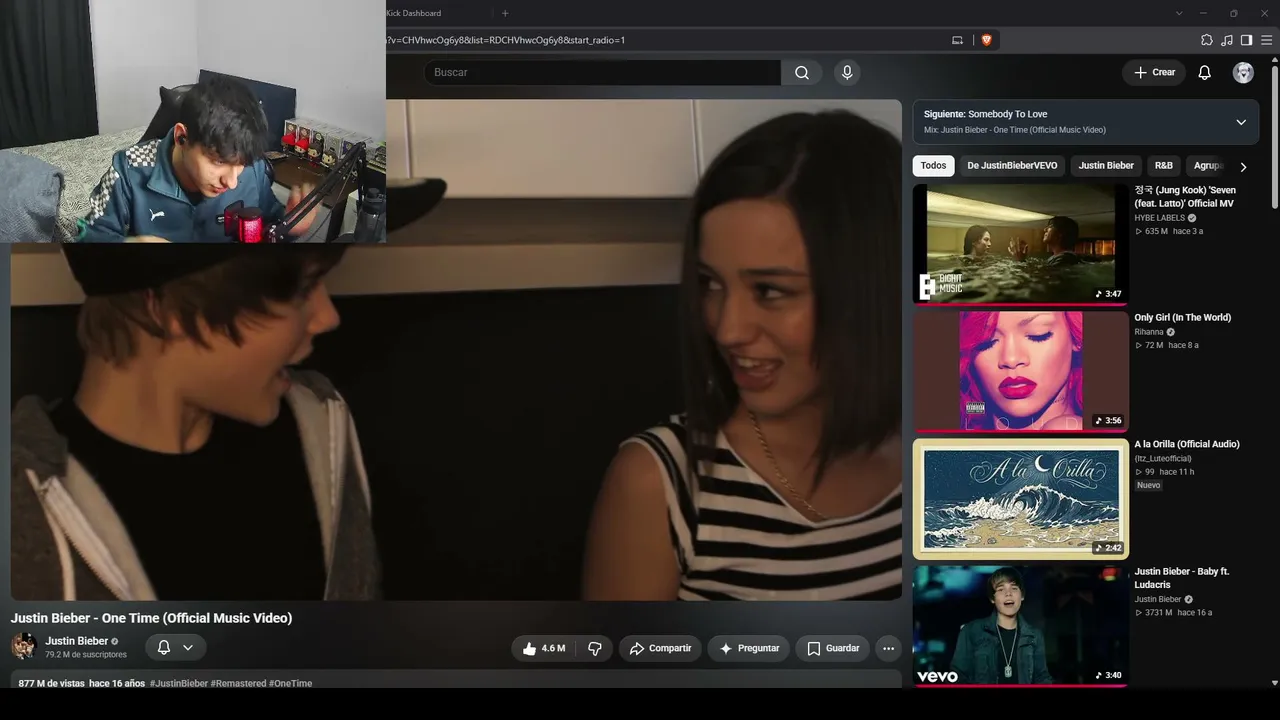Image resolution: width=1280 pixels, height=720 pixels.
Task: Open the Jung Kook 'Seven' video thumbnail
Action: click(x=1020, y=243)
